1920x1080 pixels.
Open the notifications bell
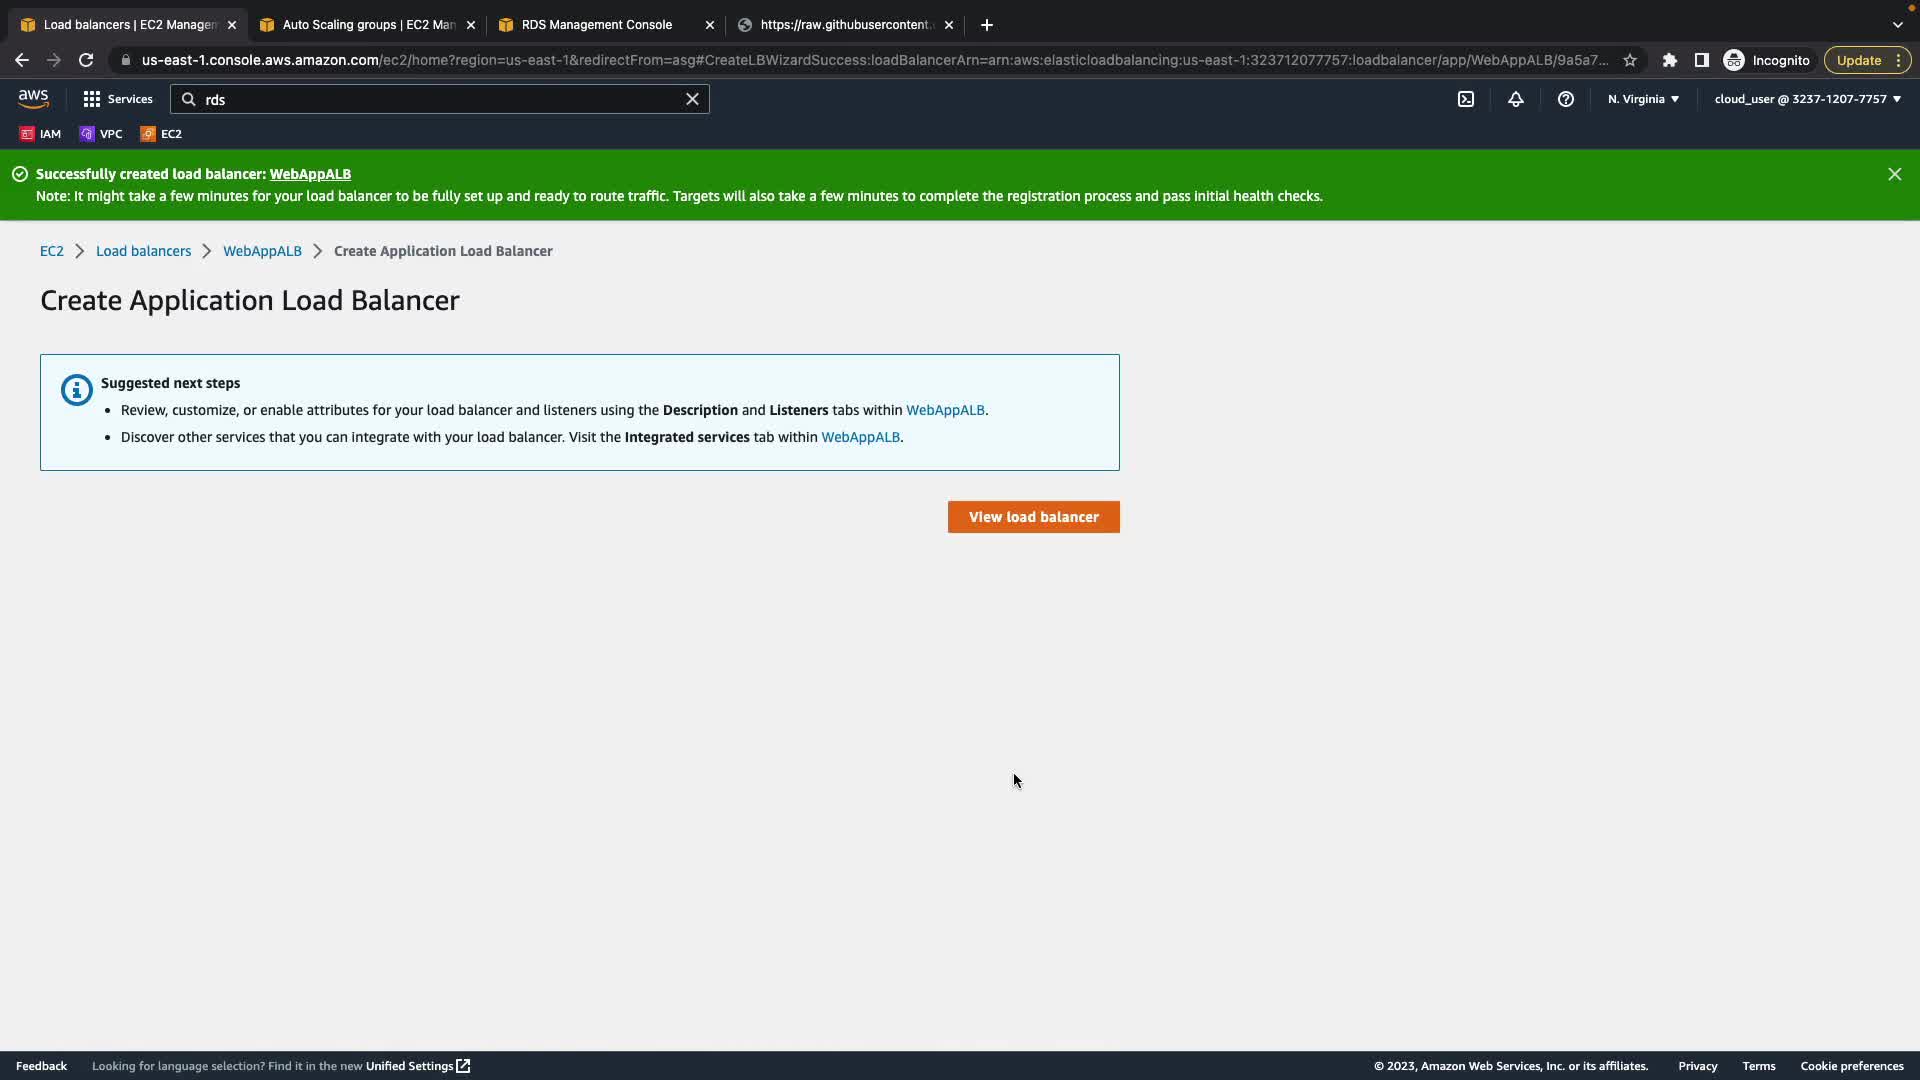pyautogui.click(x=1515, y=99)
